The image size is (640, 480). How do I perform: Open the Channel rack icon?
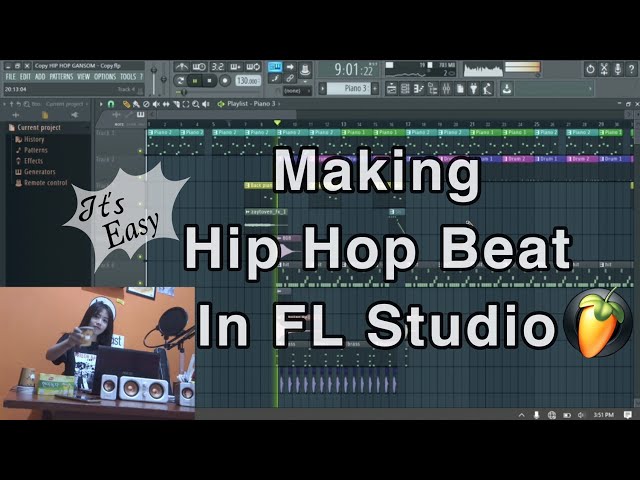pos(405,89)
